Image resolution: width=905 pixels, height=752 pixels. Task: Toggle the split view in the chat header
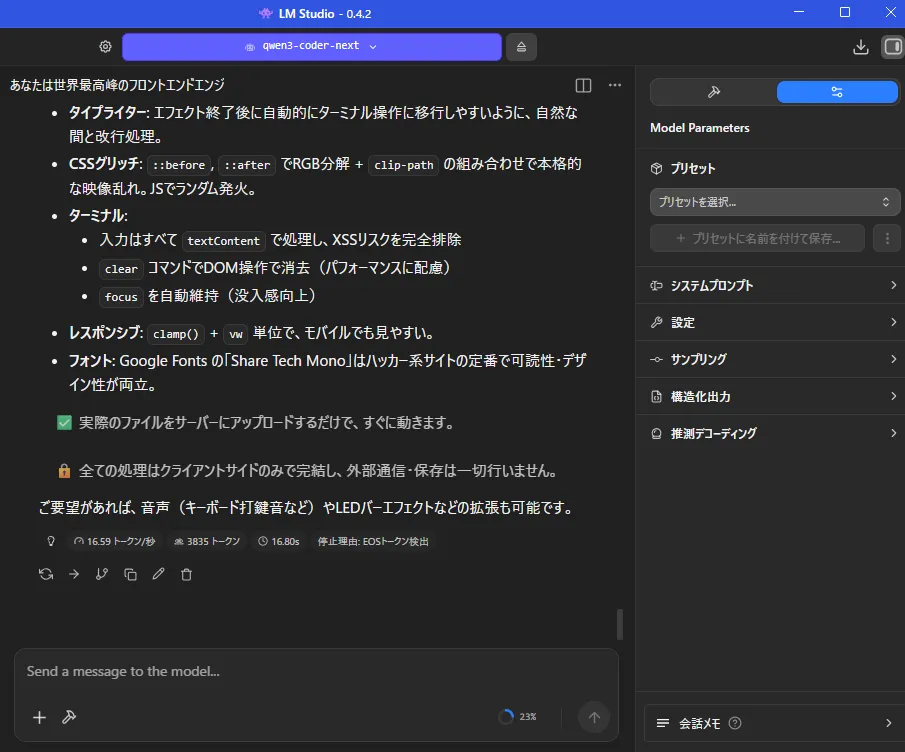(x=583, y=86)
